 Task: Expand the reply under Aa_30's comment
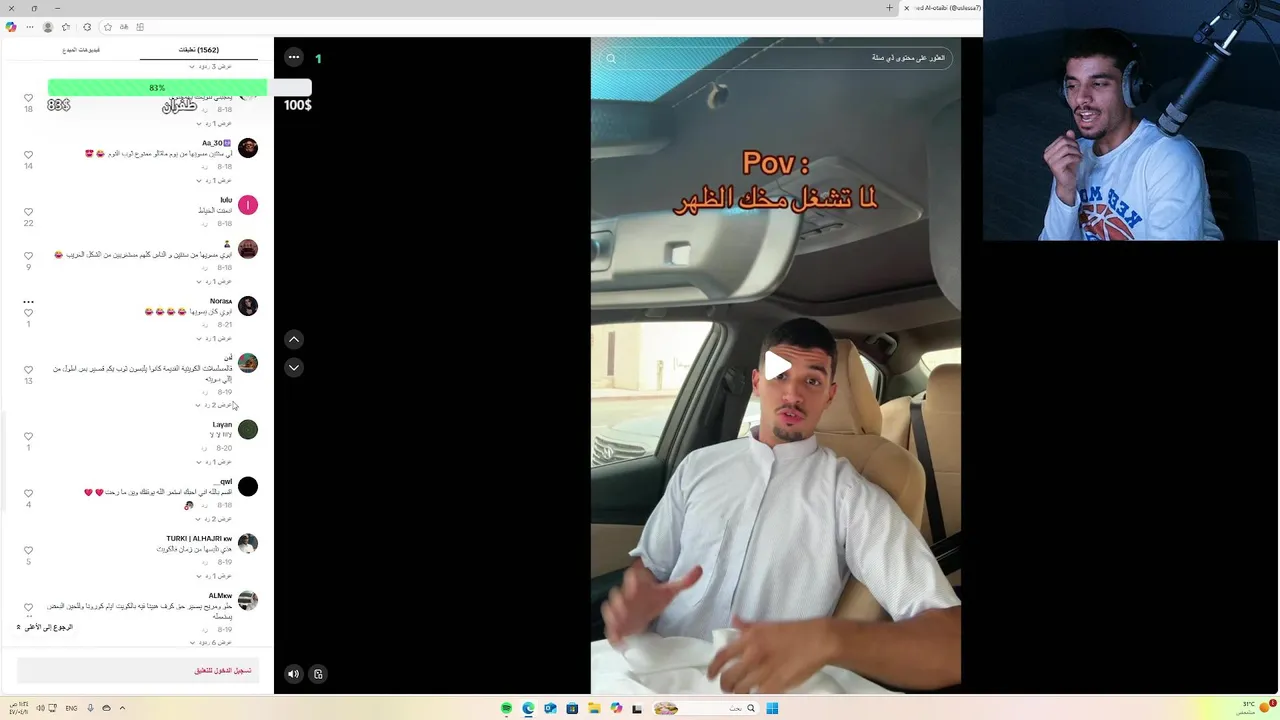tap(213, 180)
